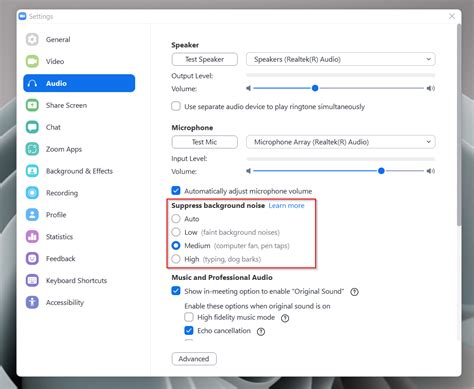The image size is (474, 389).
Task: Switch to Background & Effects settings
Action: click(79, 171)
